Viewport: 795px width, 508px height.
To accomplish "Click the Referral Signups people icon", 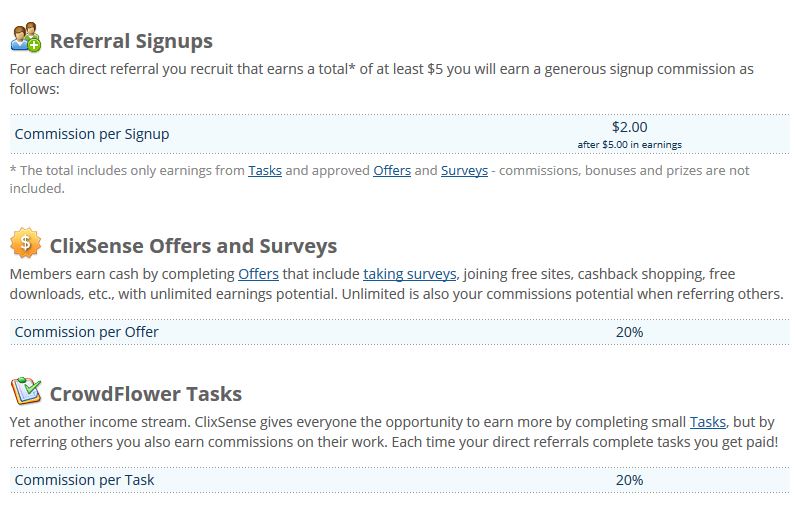I will (x=25, y=37).
